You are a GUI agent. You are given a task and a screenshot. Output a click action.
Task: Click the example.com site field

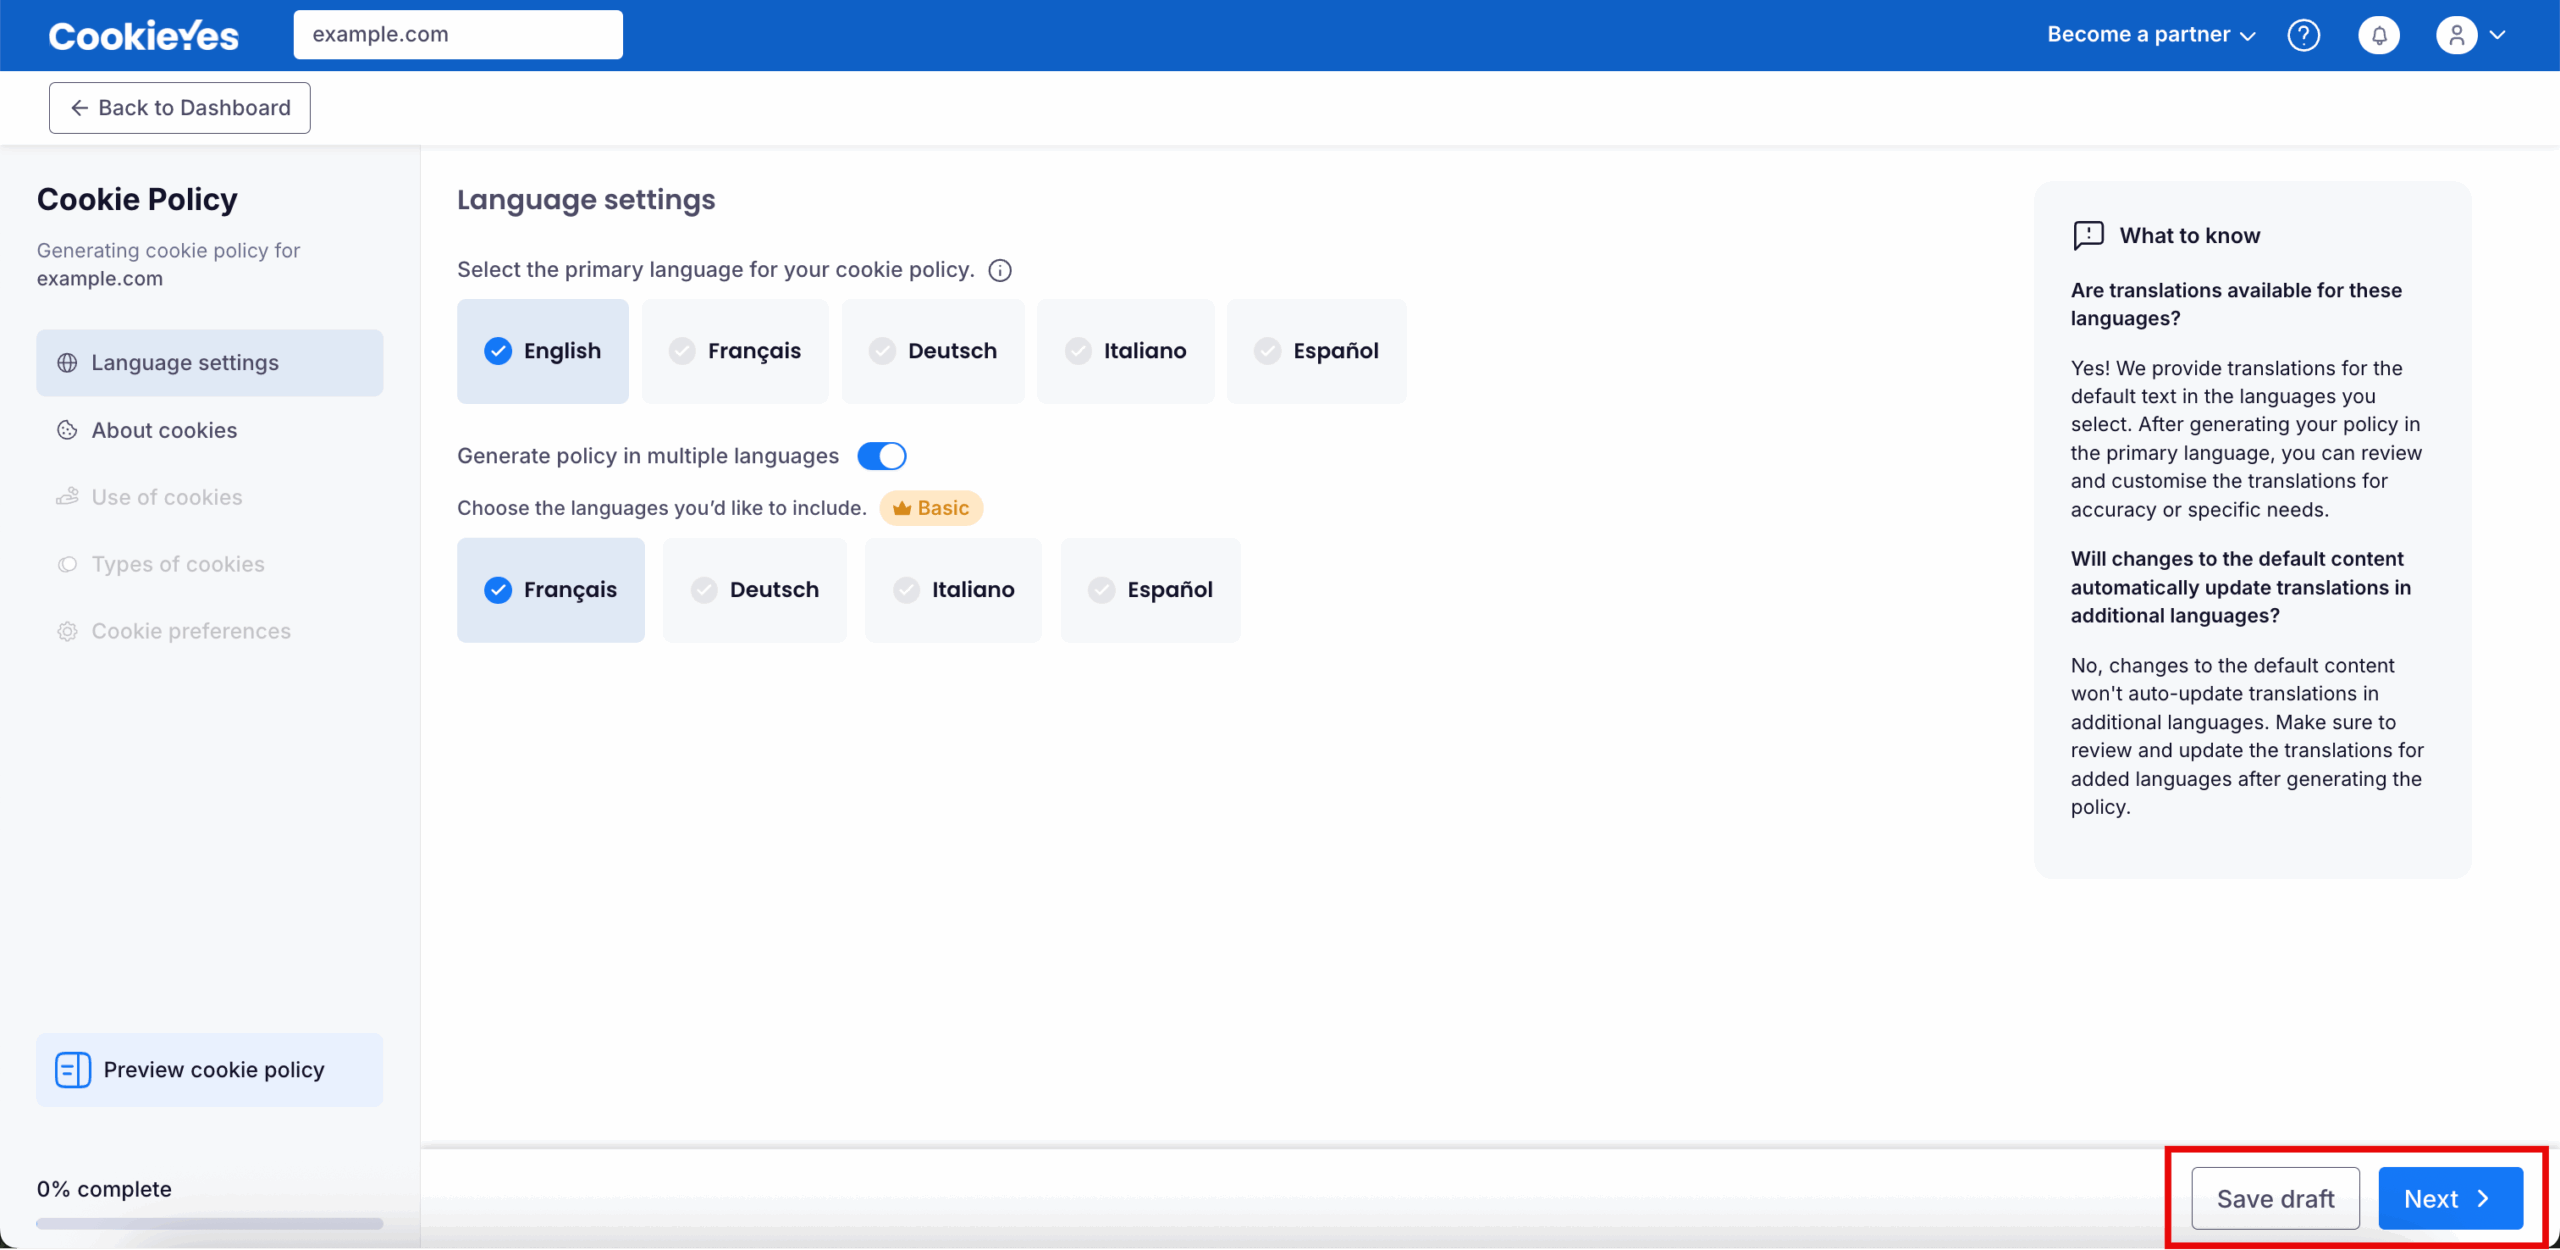[x=457, y=35]
